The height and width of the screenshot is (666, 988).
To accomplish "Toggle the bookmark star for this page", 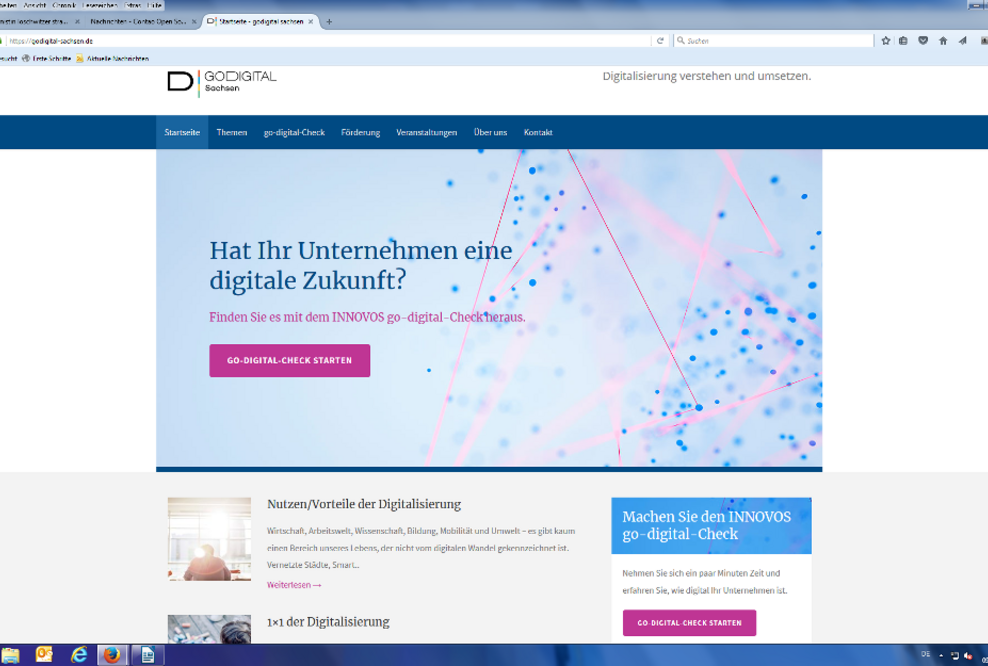I will pos(885,41).
